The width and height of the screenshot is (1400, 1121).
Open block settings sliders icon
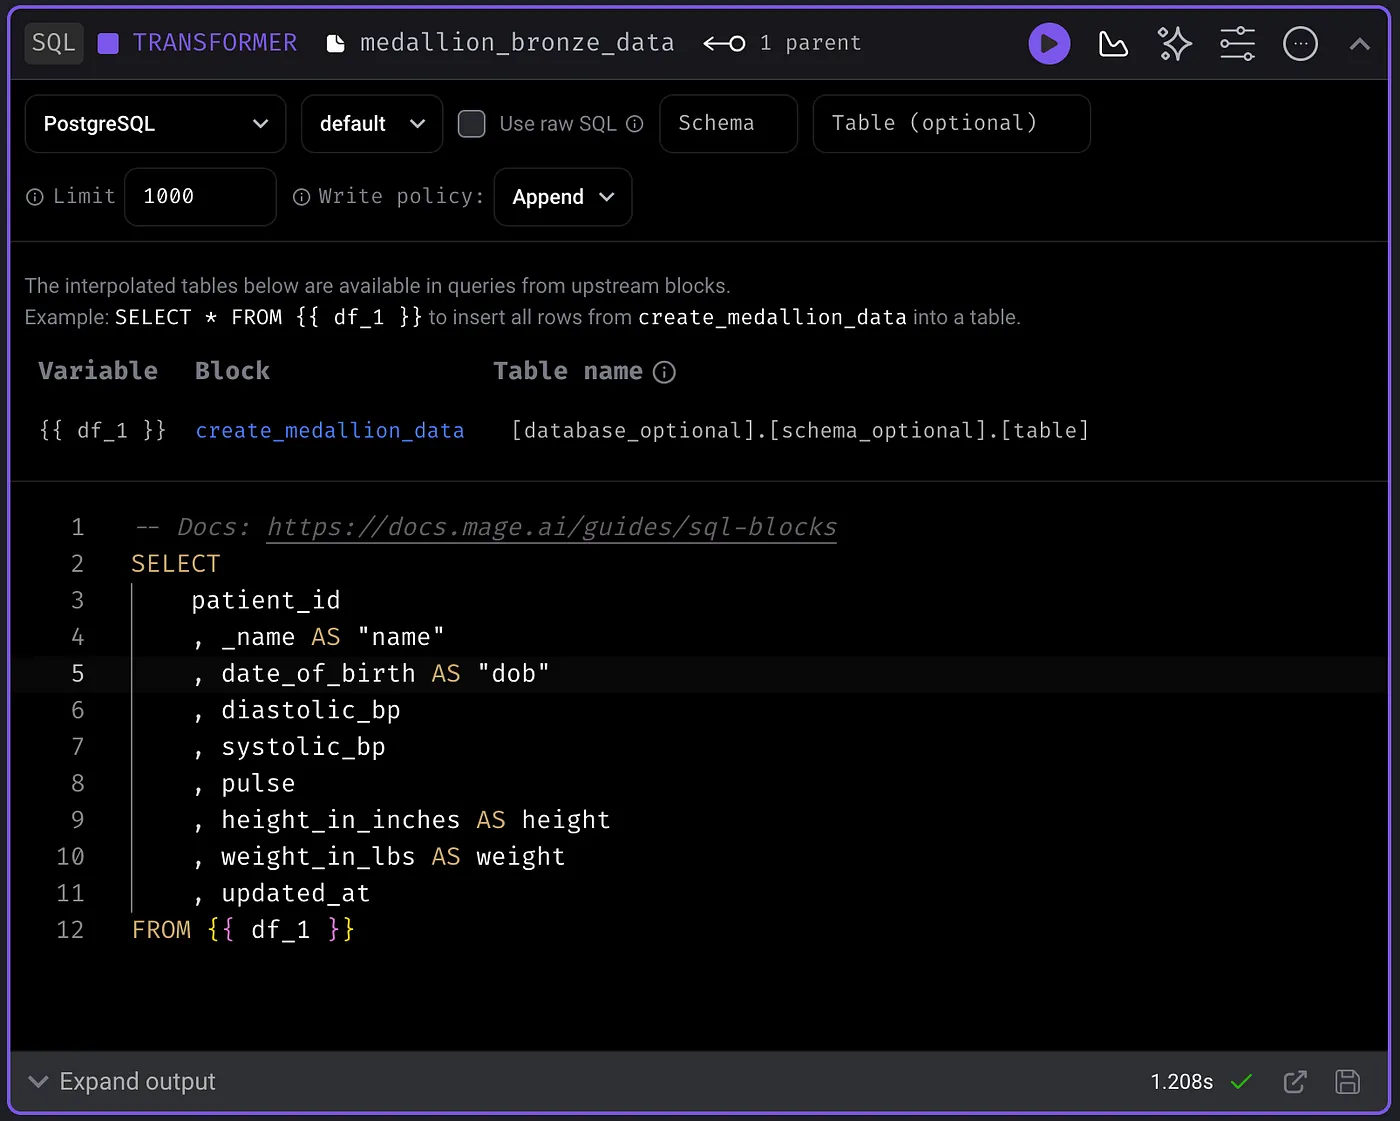coord(1237,44)
